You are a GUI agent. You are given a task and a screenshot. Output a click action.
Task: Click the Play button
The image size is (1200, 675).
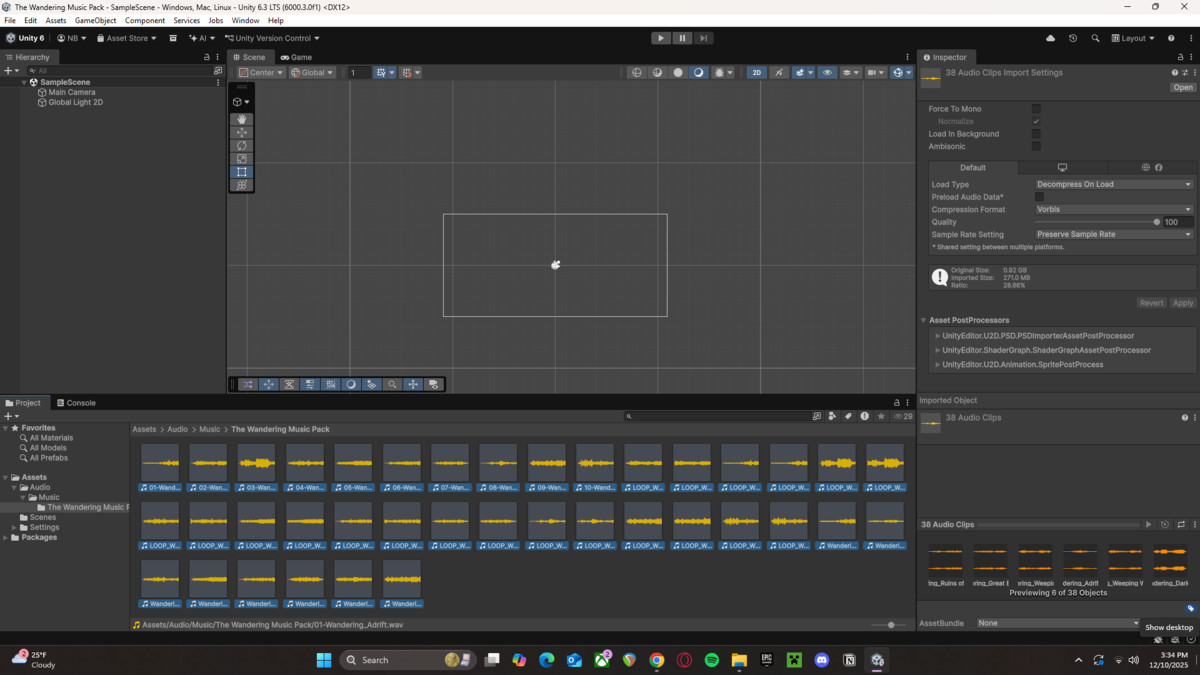[660, 38]
